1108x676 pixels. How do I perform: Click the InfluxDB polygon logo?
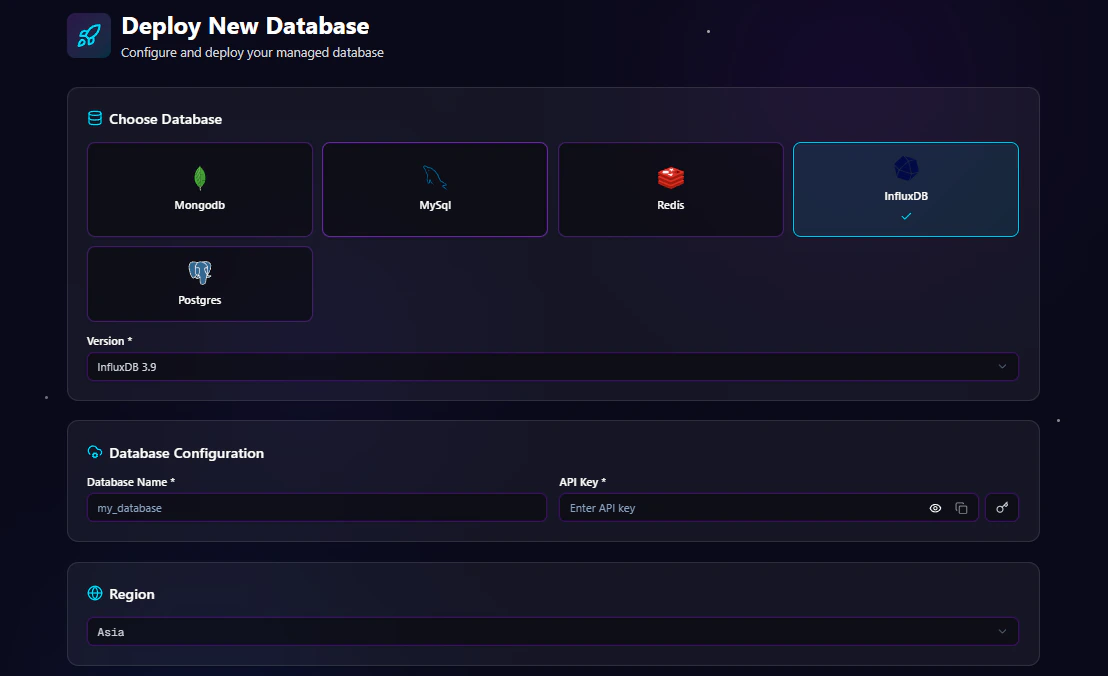tap(906, 168)
